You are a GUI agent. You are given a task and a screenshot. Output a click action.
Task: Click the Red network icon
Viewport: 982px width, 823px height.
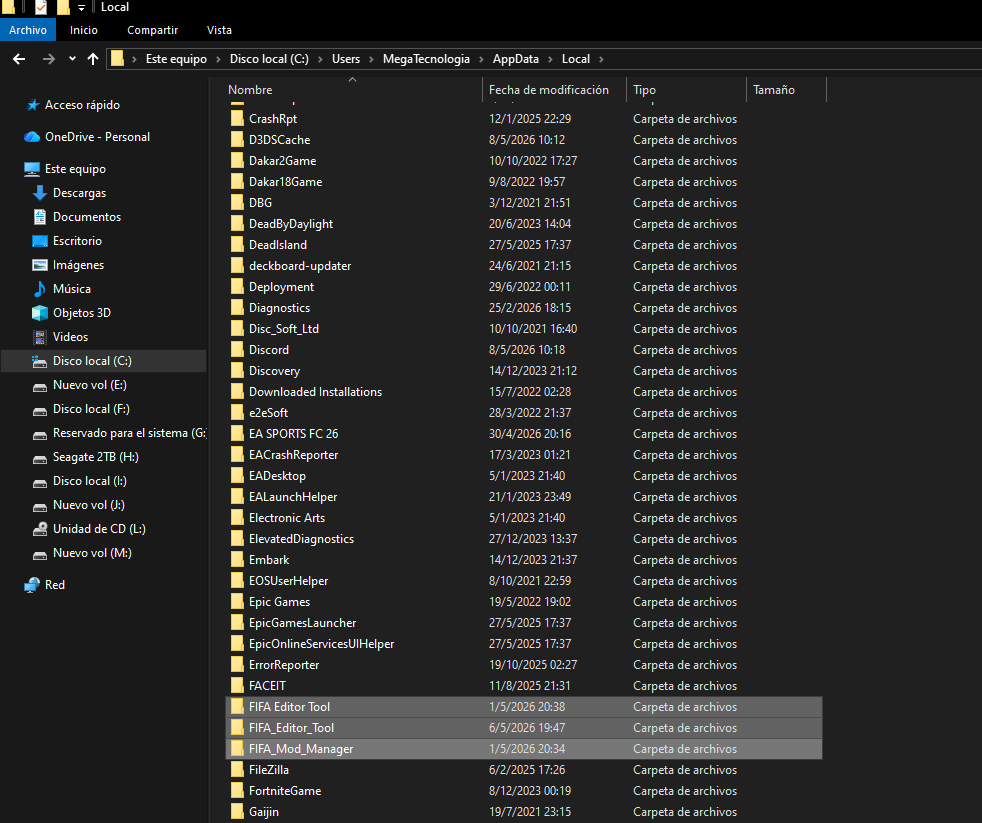point(31,585)
